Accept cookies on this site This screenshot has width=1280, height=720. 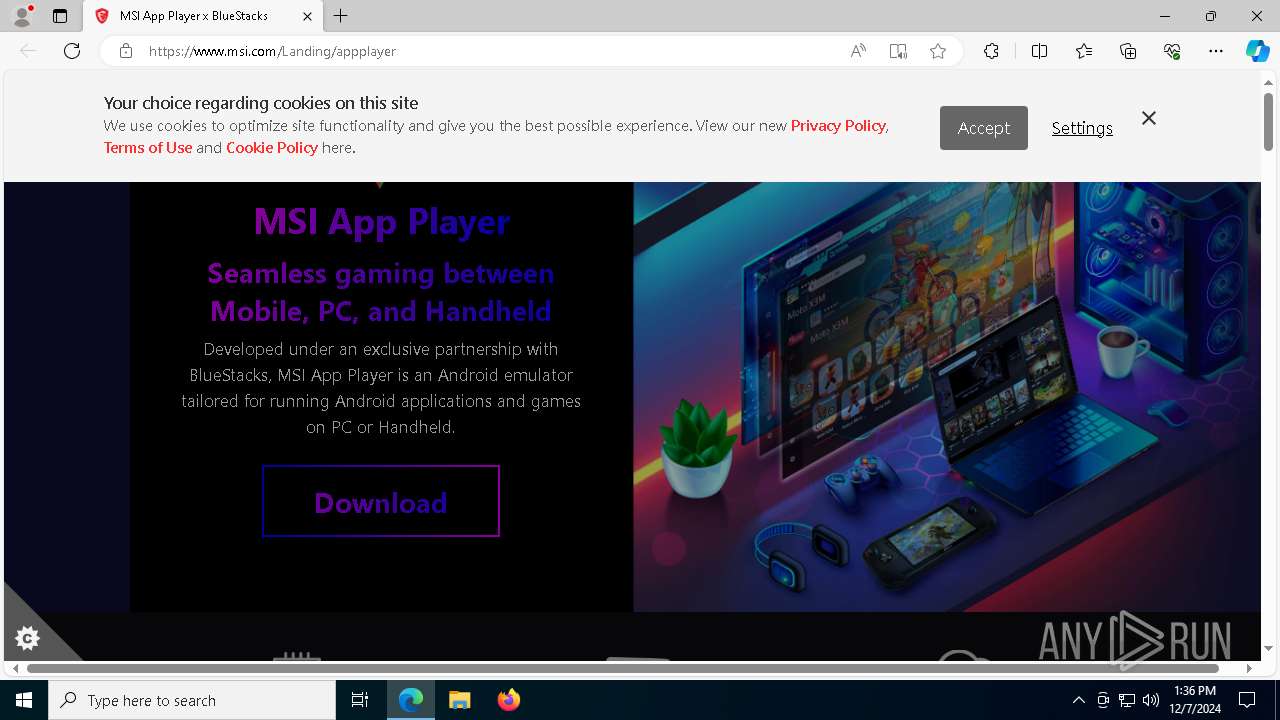[x=984, y=128]
